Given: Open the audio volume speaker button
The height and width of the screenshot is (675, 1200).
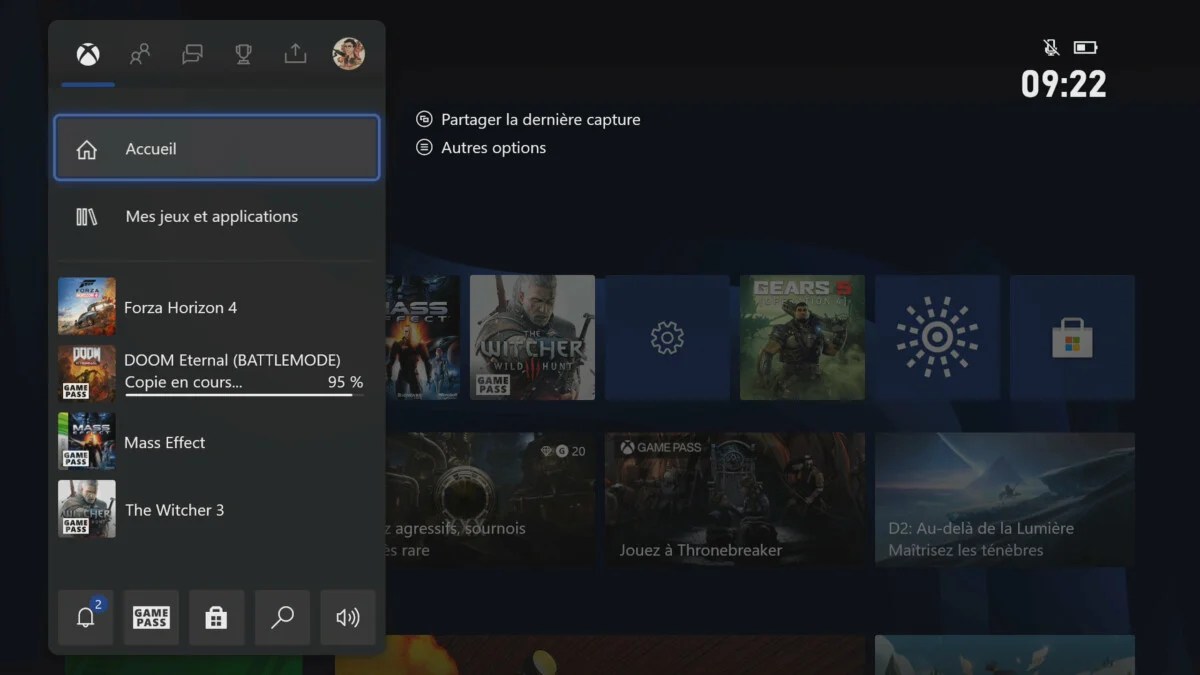Looking at the screenshot, I should tap(347, 617).
